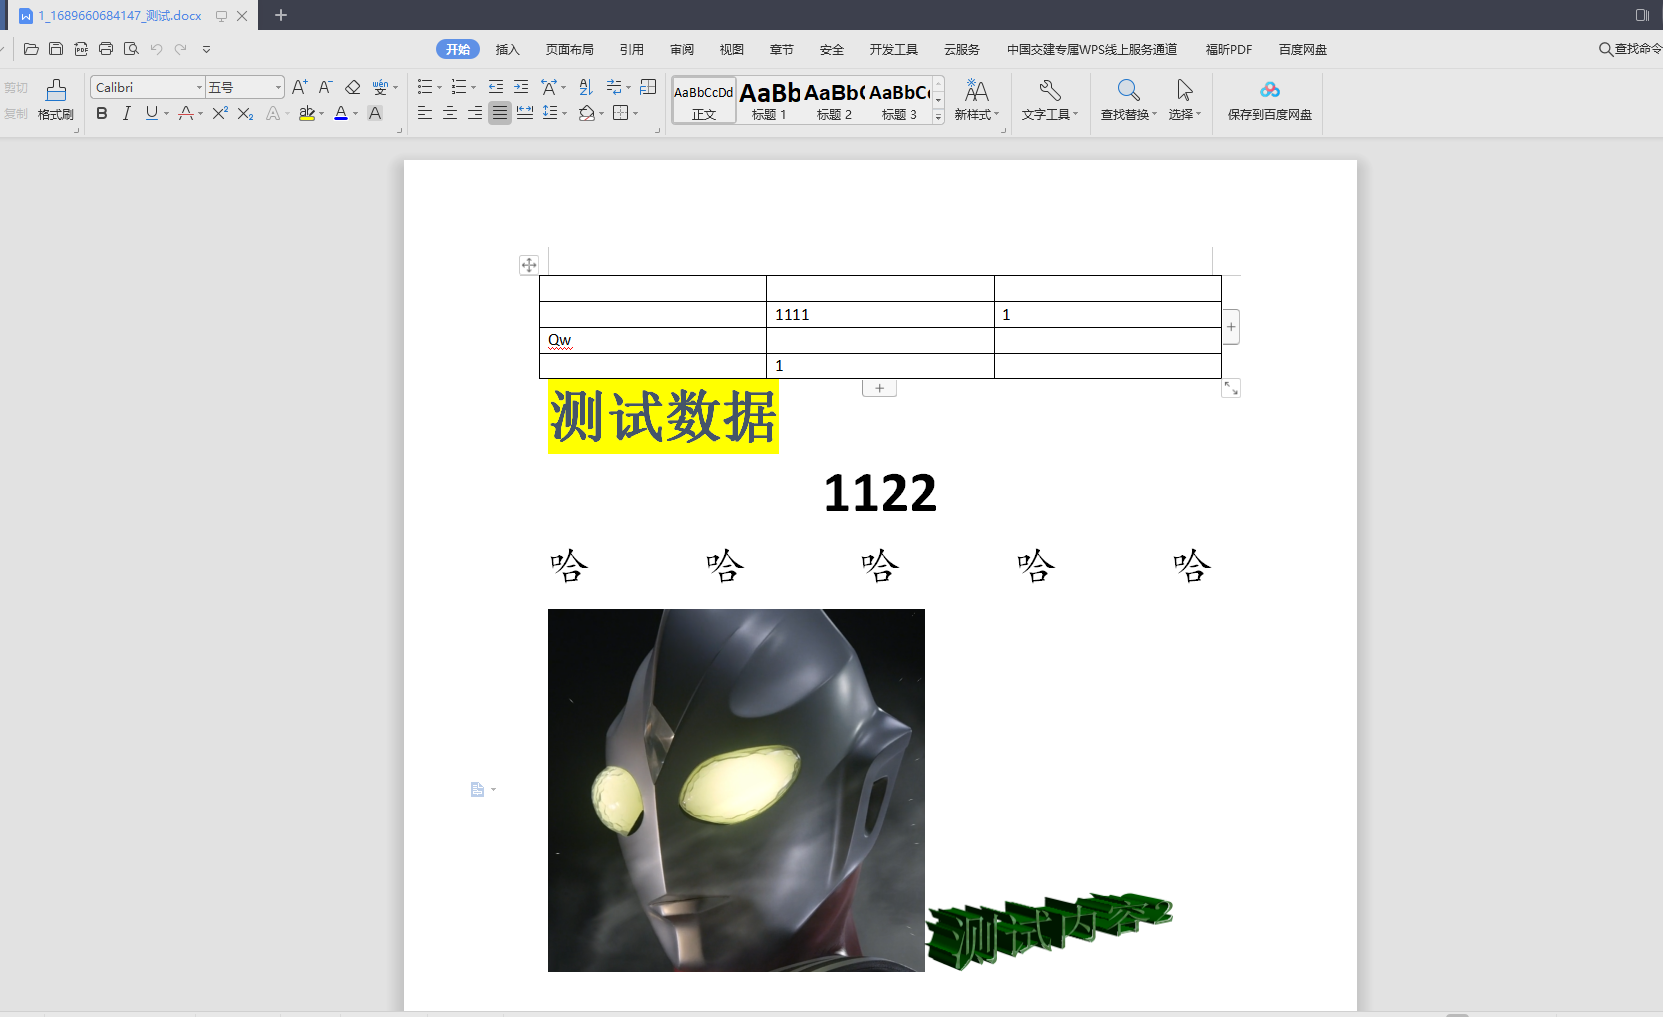The image size is (1663, 1017).
Task: Click the table cell containing 1111
Action: pos(880,314)
